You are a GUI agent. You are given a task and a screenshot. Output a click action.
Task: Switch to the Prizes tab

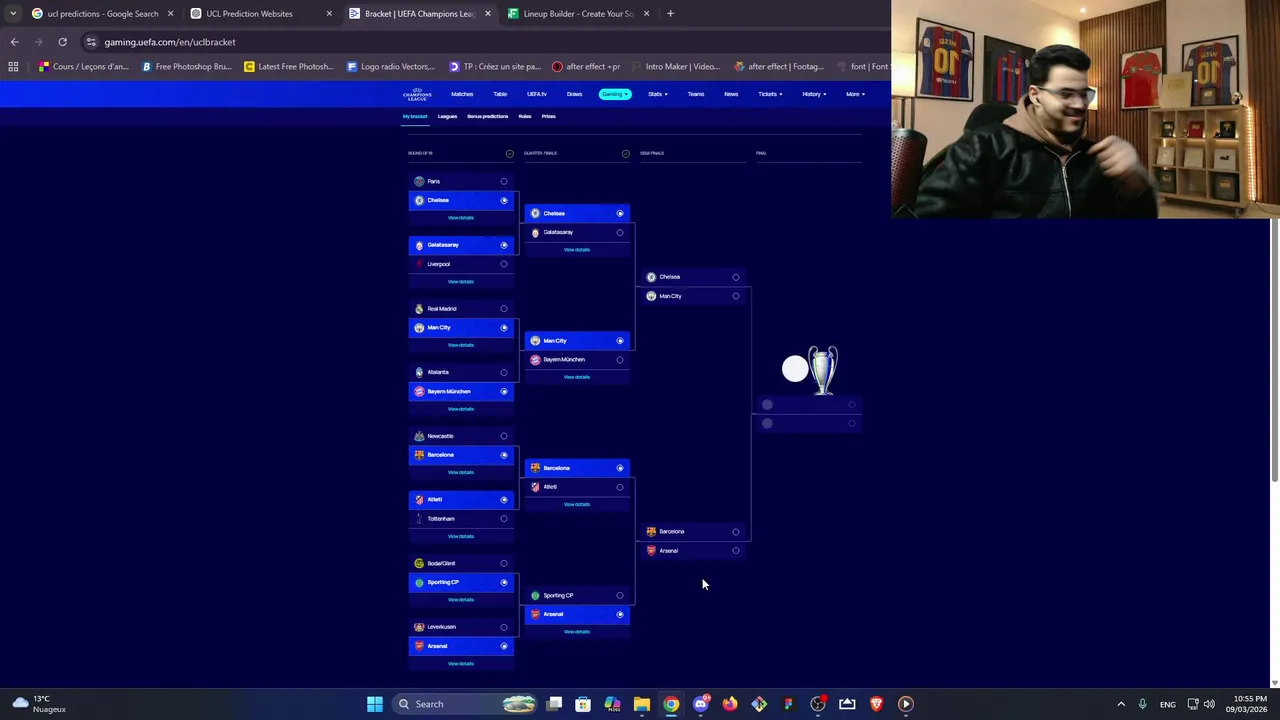pyautogui.click(x=549, y=116)
